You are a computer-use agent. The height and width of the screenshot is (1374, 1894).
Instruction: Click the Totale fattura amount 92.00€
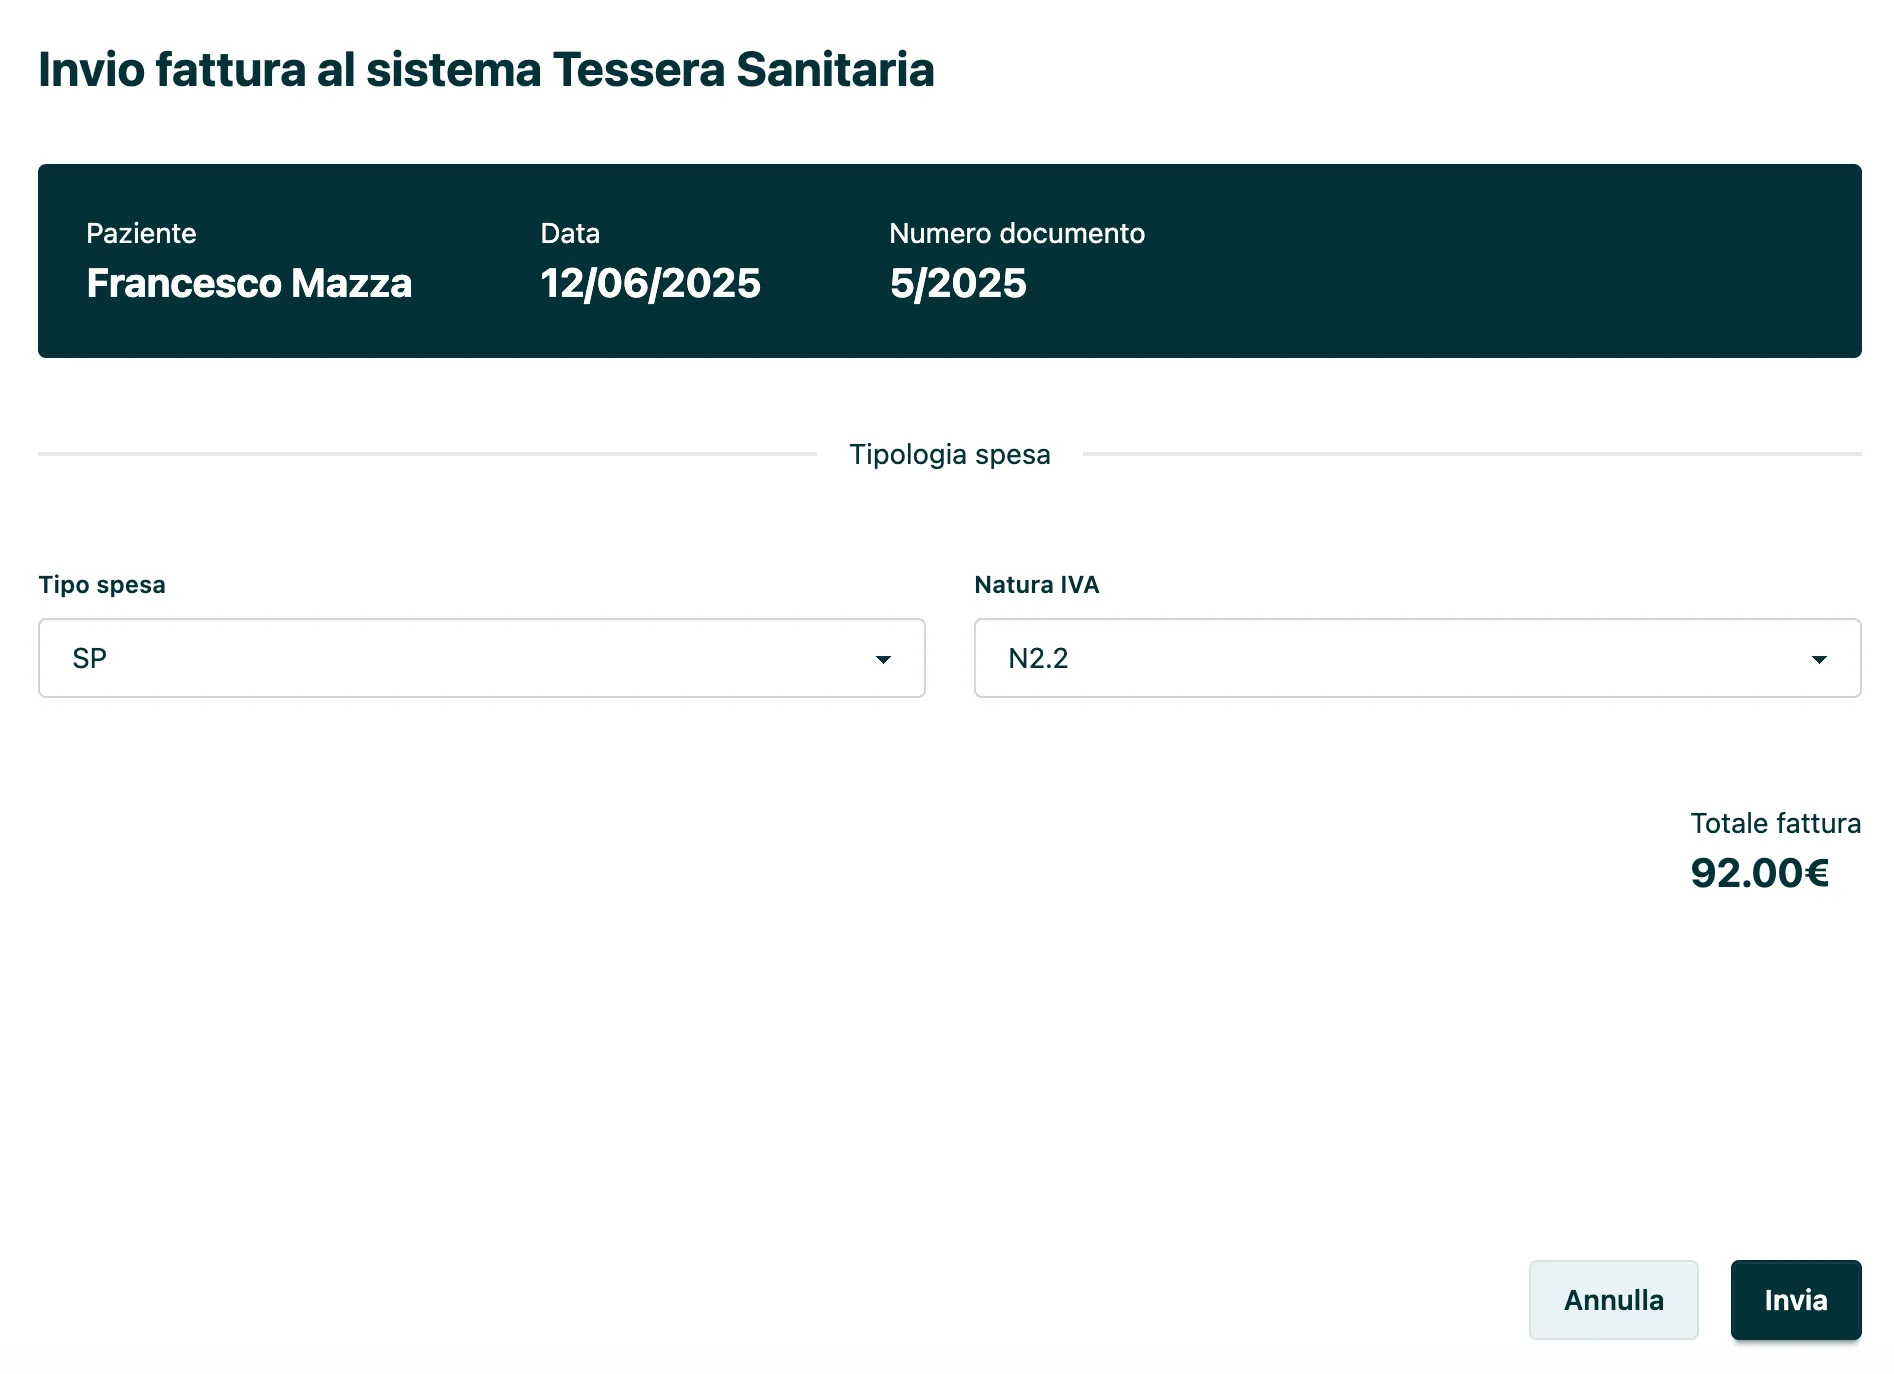coord(1760,871)
